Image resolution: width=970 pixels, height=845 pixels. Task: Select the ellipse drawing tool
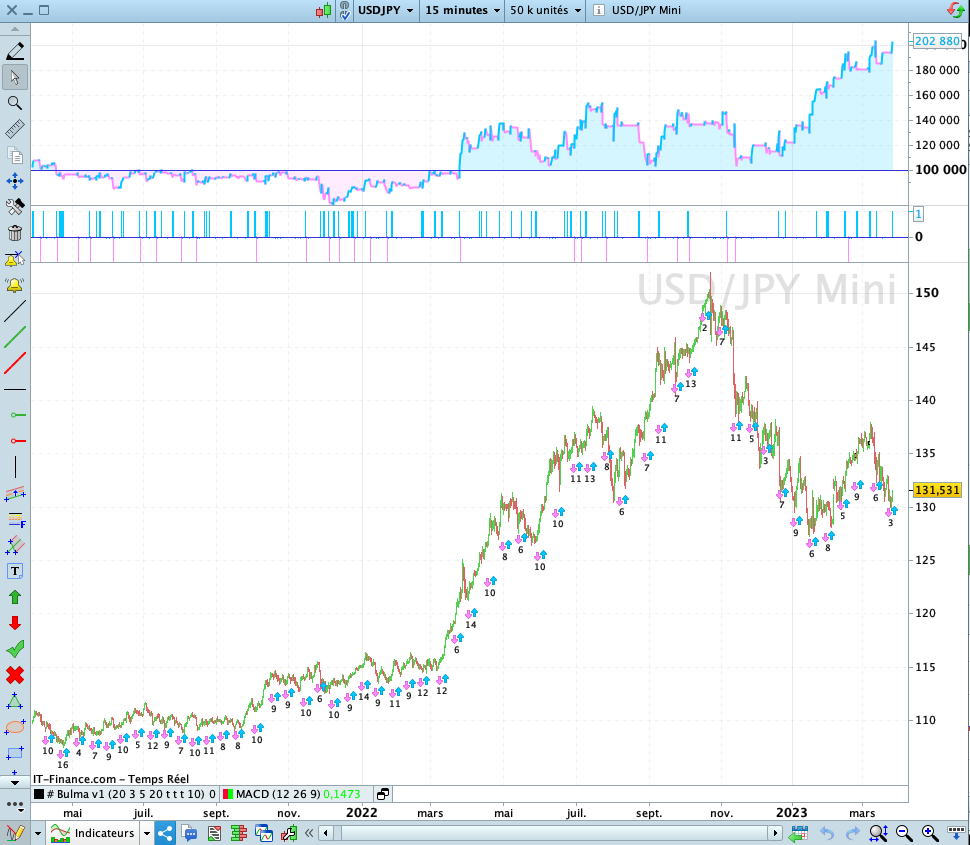coord(15,727)
